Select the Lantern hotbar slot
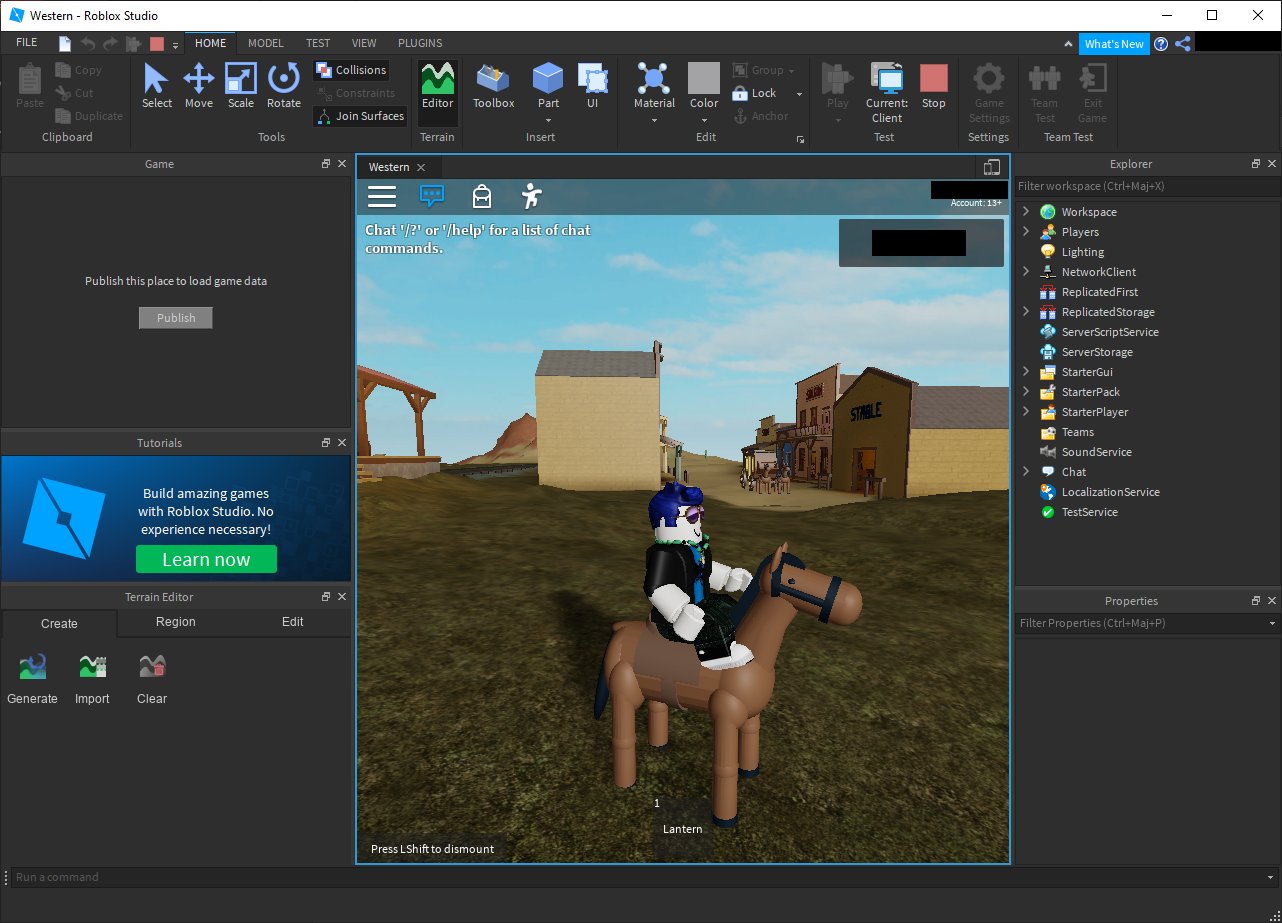The image size is (1282, 923). [682, 827]
